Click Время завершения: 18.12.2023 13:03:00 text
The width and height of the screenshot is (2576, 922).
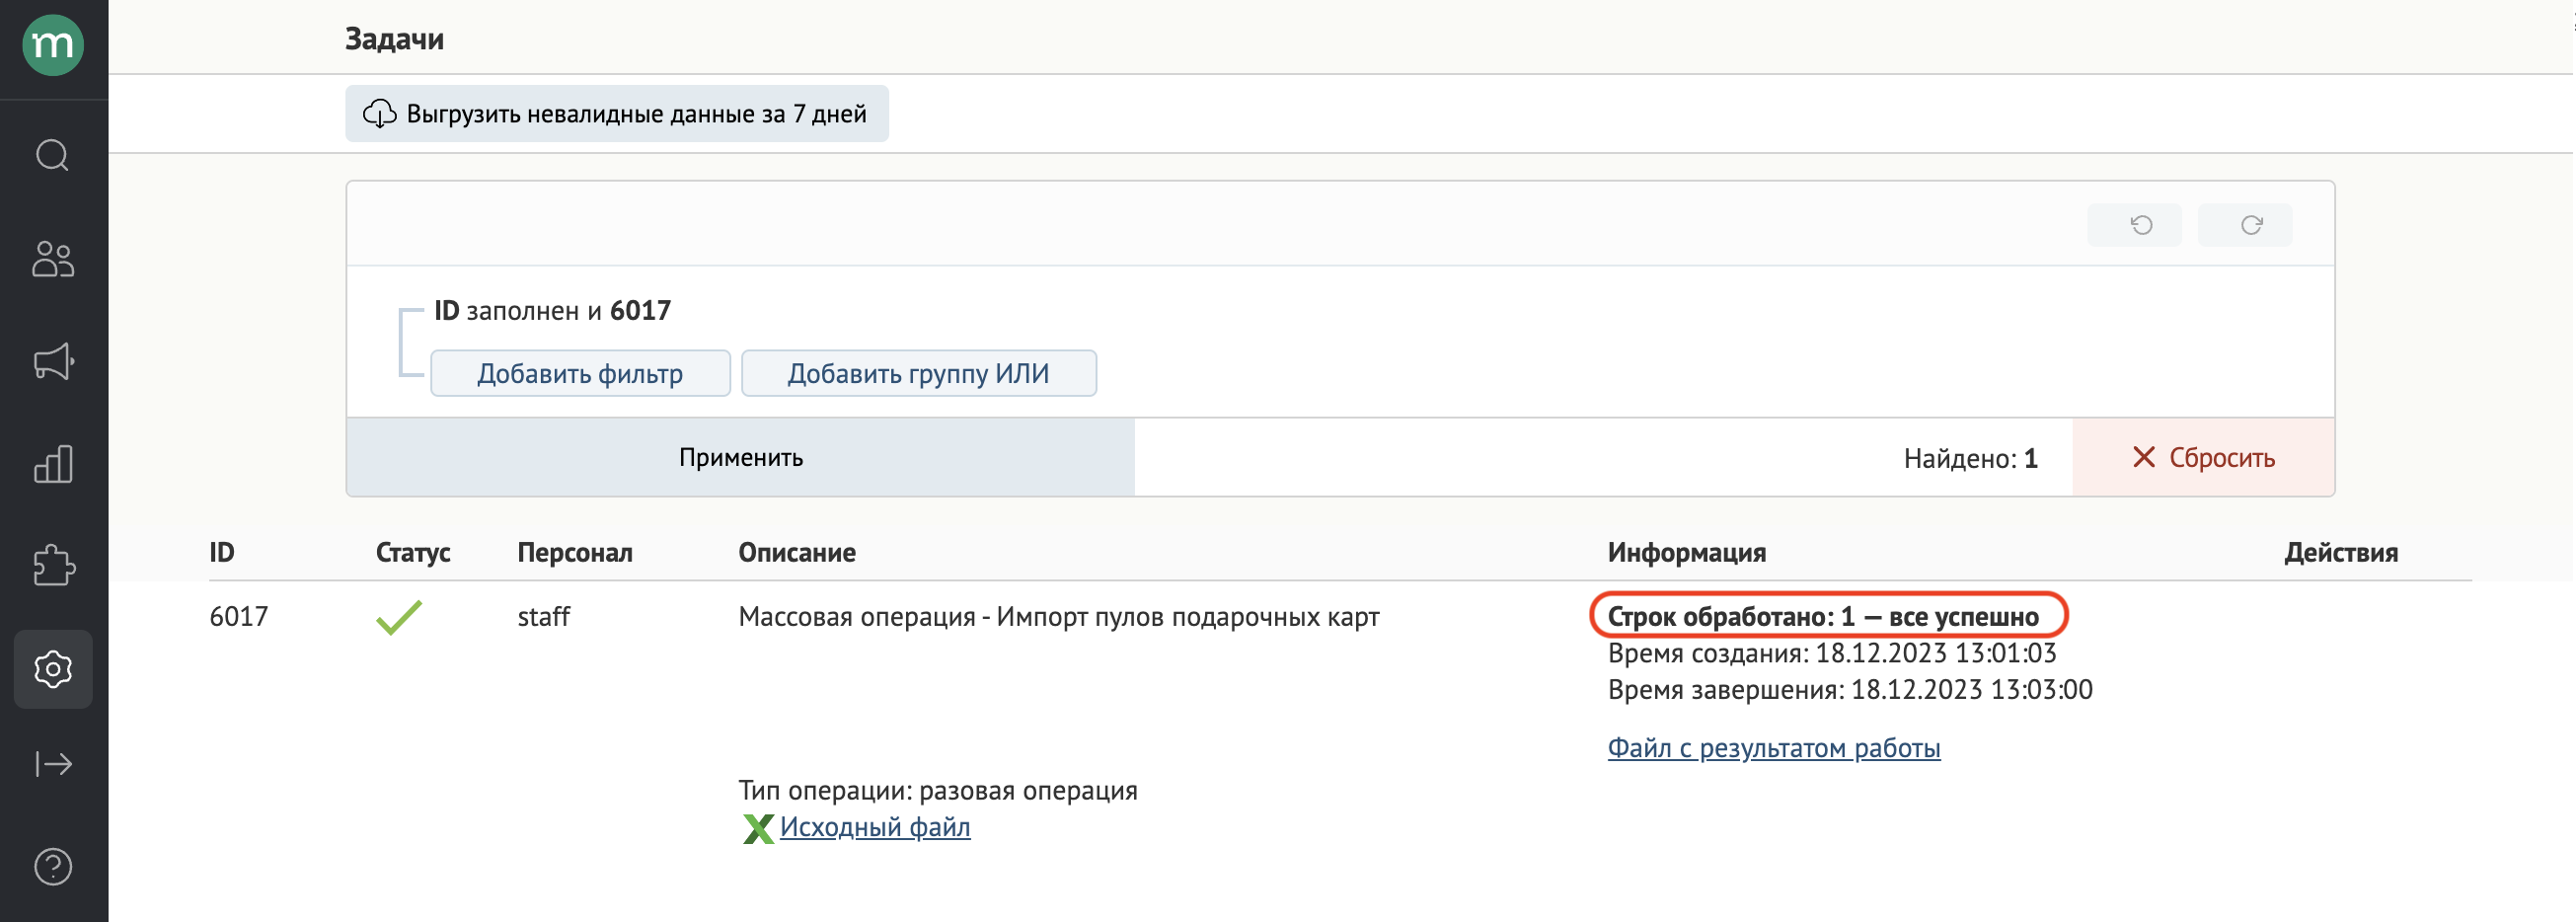(x=1850, y=690)
